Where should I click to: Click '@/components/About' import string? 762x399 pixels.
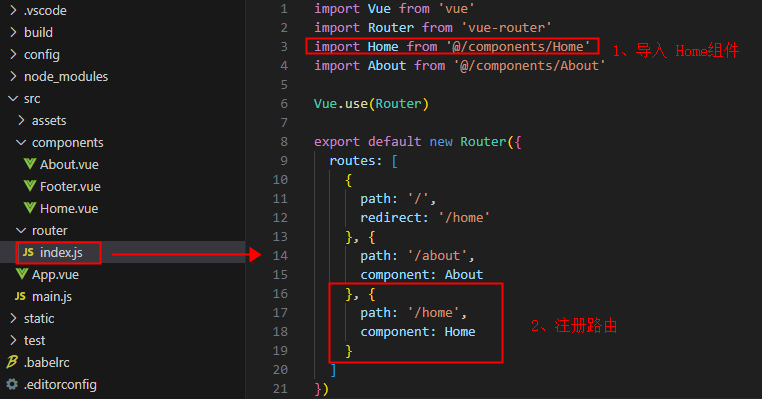coord(530,66)
